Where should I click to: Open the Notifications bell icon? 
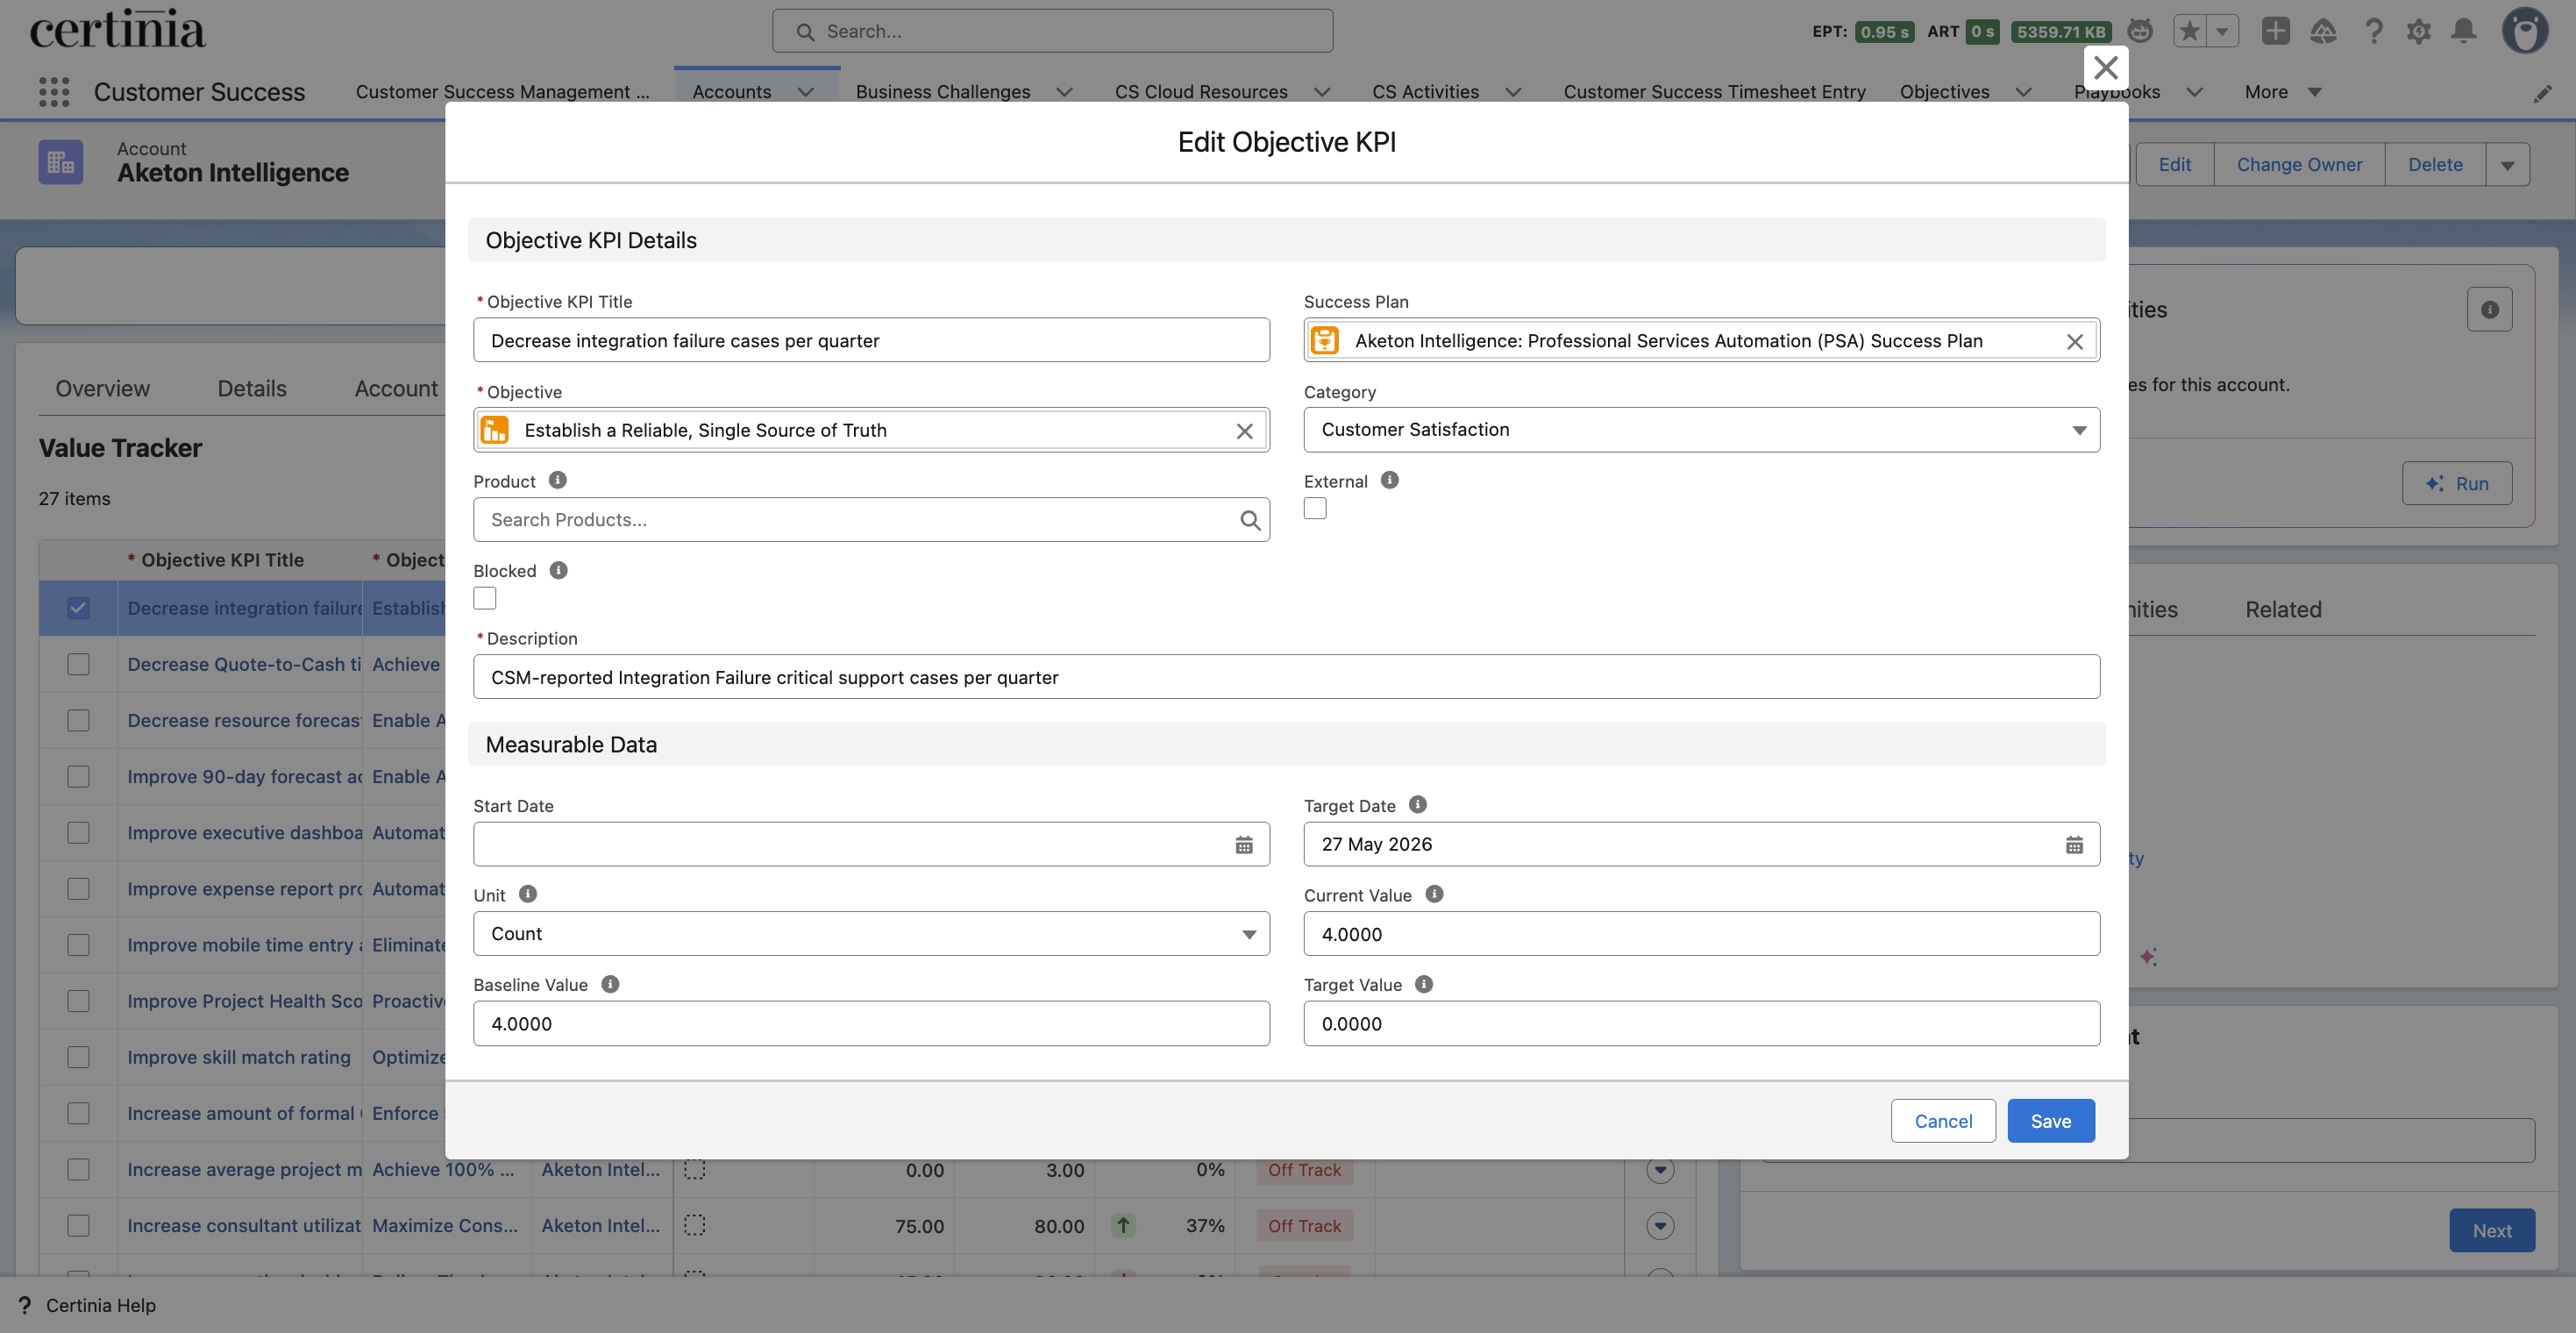pyautogui.click(x=2464, y=31)
